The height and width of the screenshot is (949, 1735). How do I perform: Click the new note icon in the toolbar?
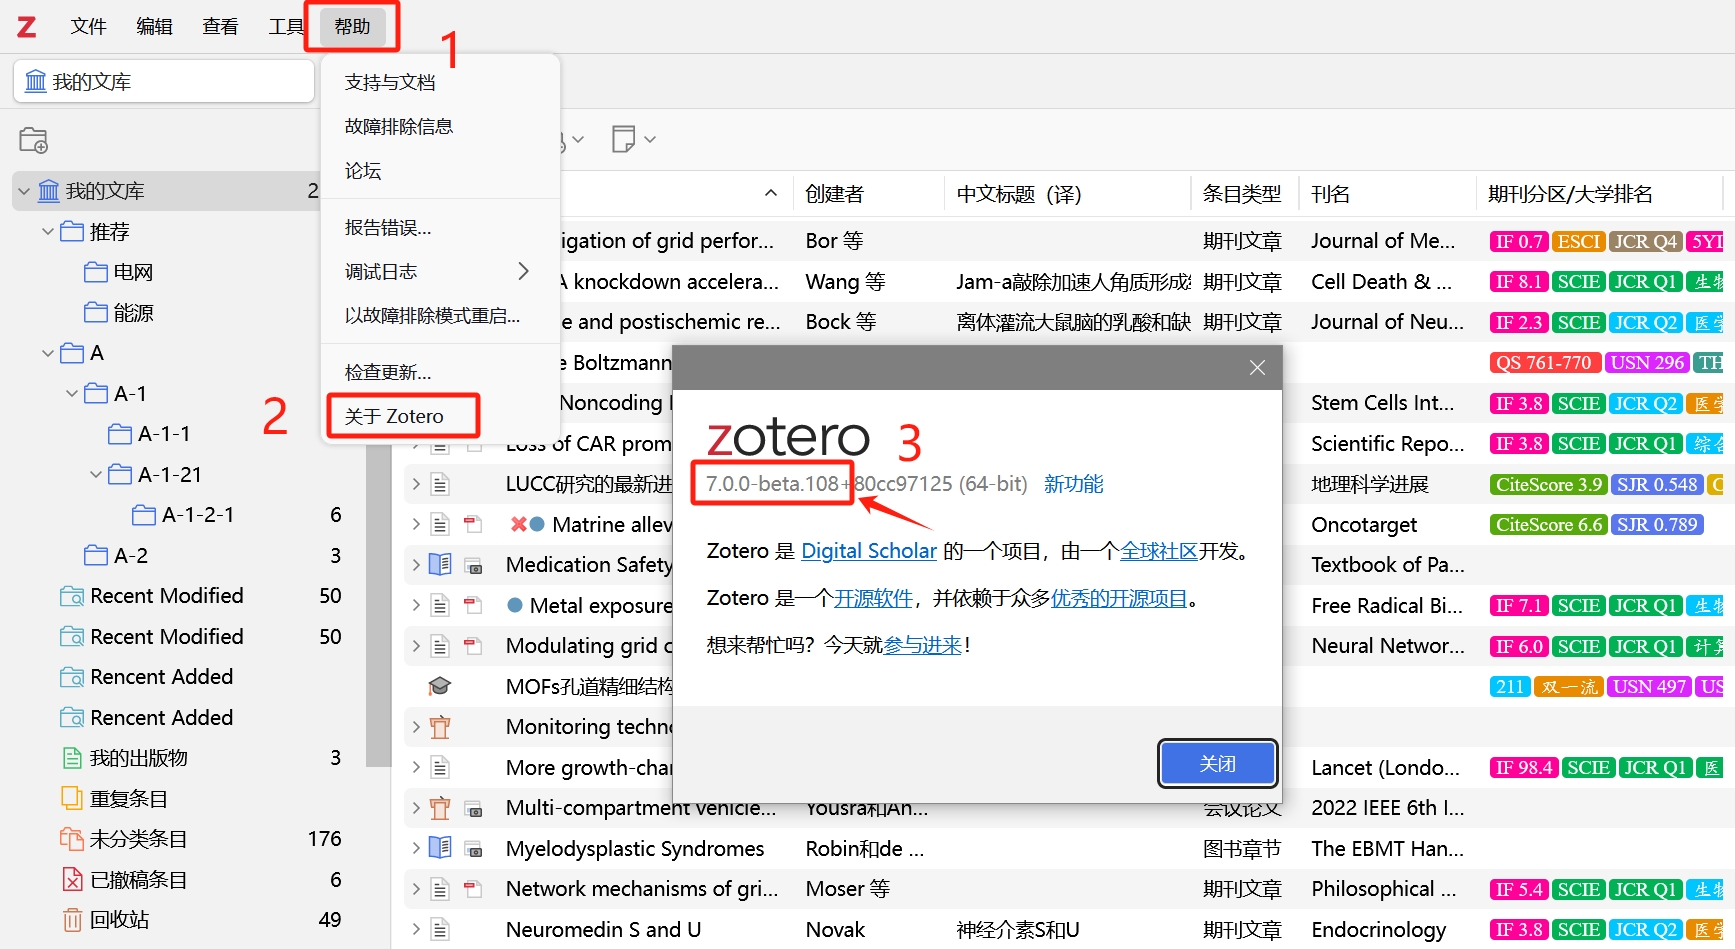(x=624, y=139)
